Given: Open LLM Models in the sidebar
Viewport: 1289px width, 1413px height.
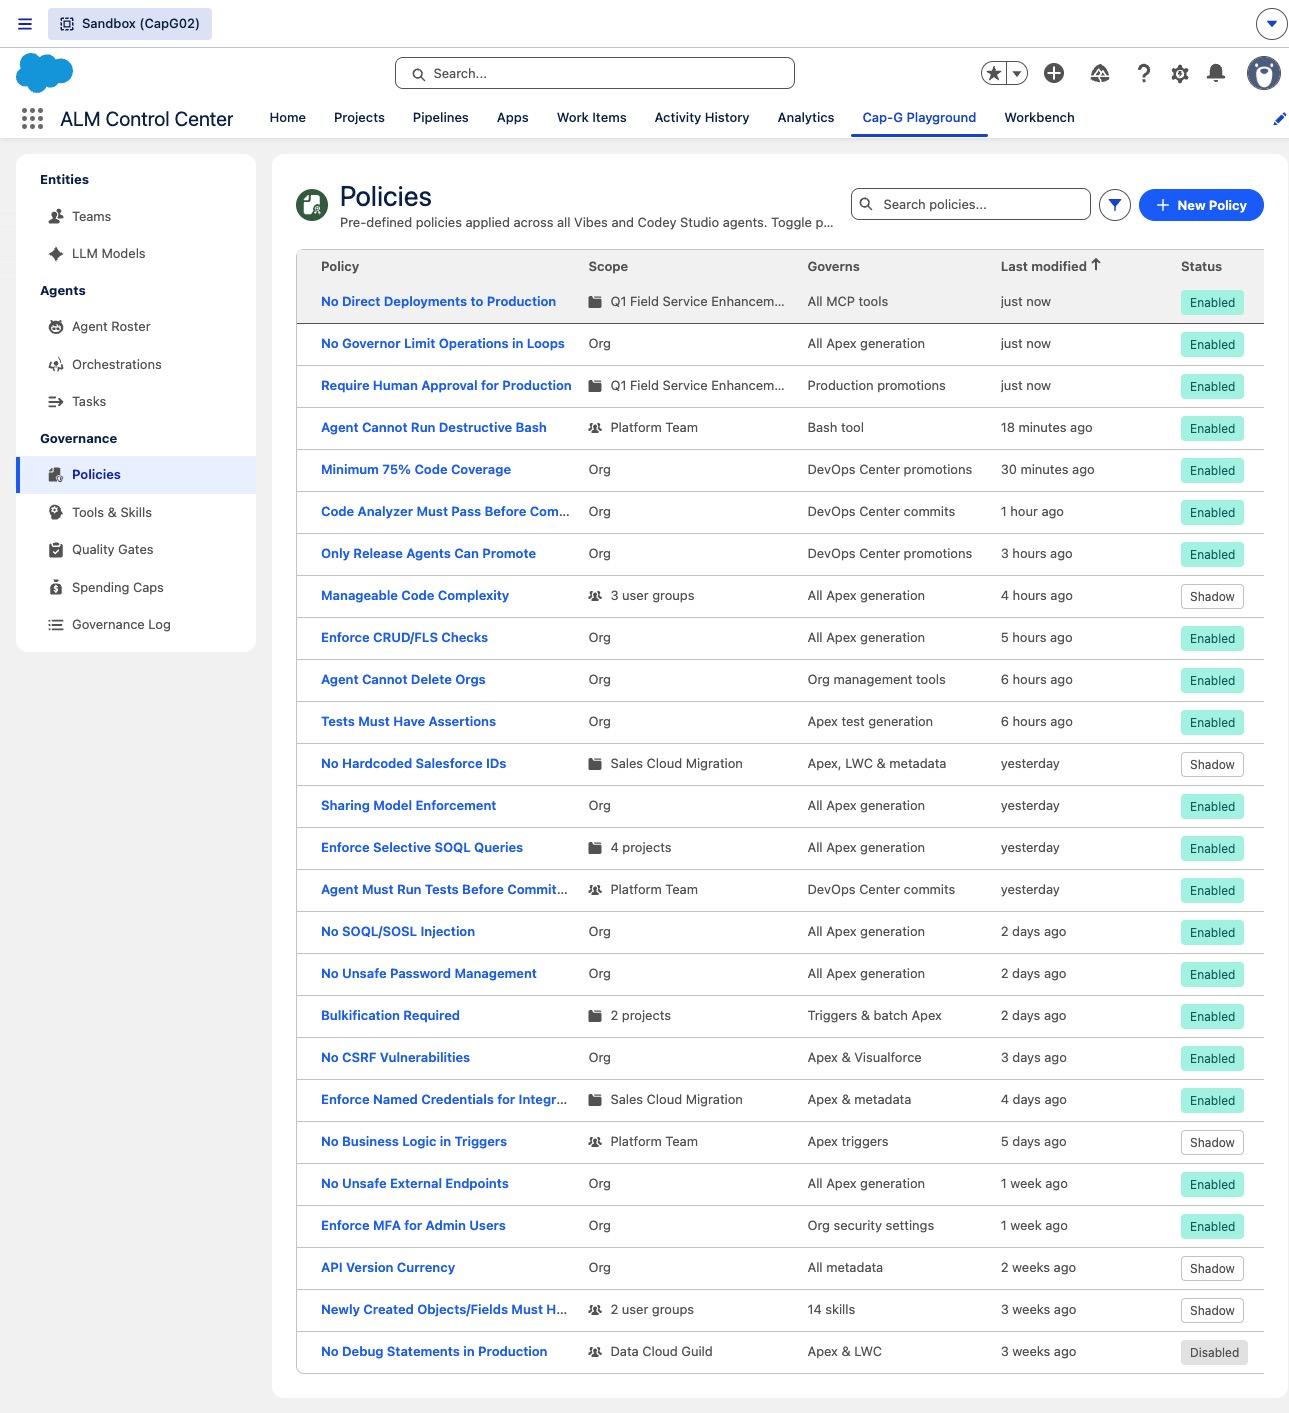Looking at the screenshot, I should [x=136, y=254].
